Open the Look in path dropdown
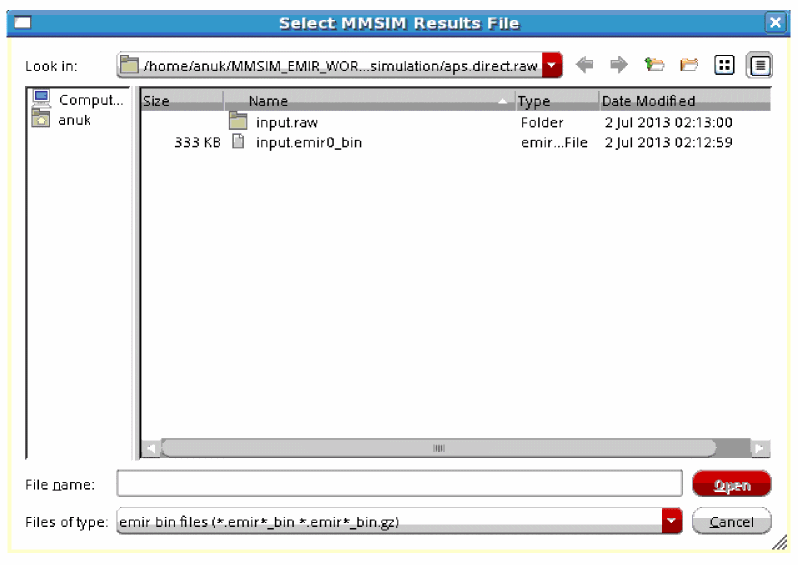 pos(552,65)
